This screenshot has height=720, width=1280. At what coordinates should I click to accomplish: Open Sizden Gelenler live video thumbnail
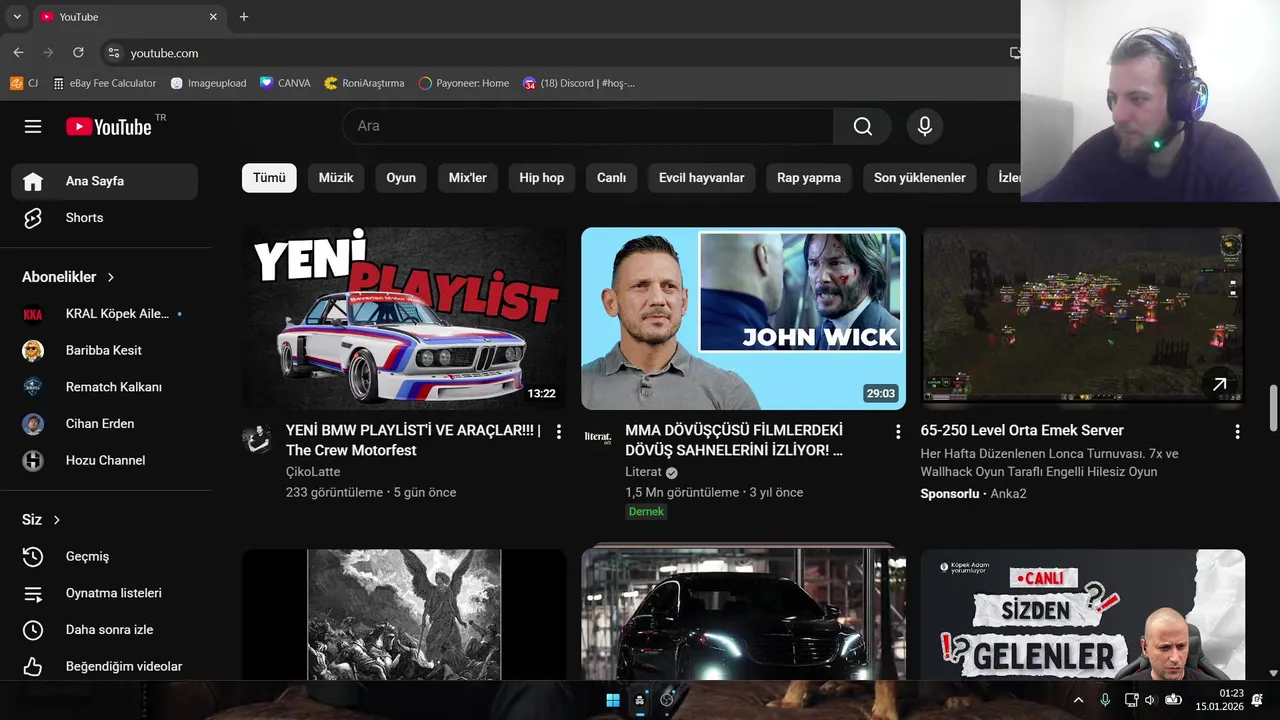coord(1083,615)
